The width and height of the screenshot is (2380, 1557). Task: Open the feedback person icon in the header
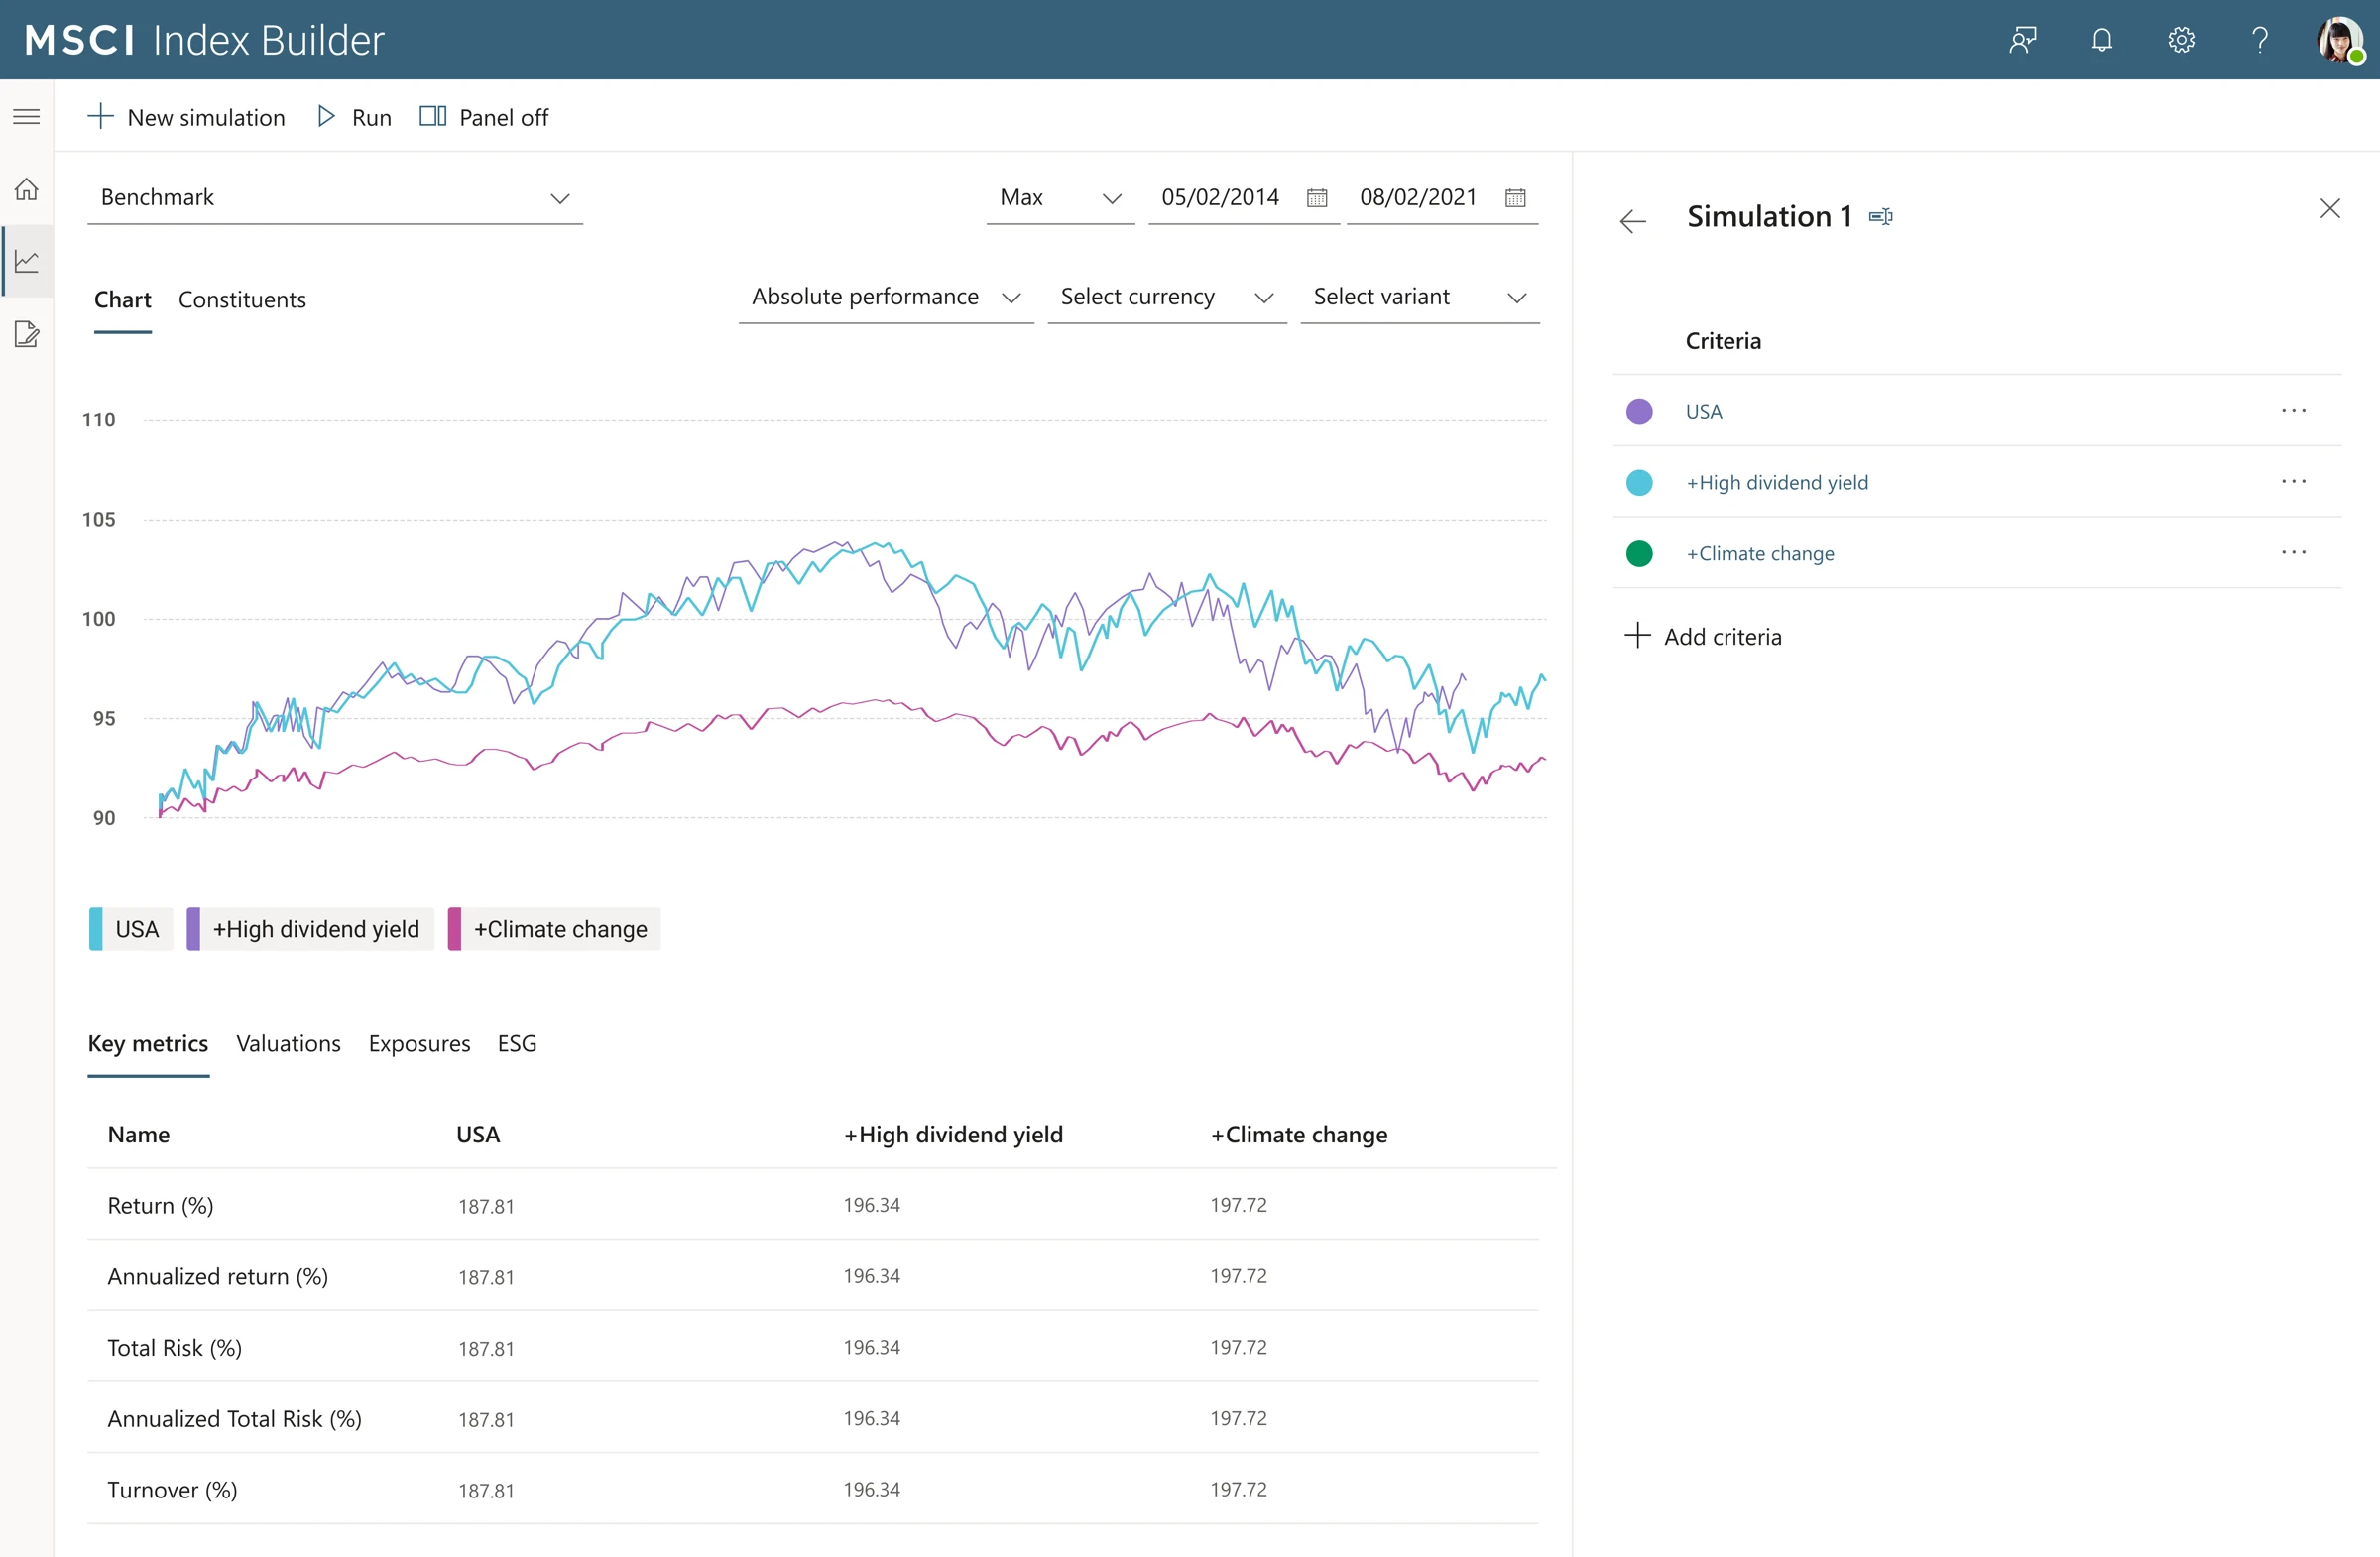click(2022, 40)
